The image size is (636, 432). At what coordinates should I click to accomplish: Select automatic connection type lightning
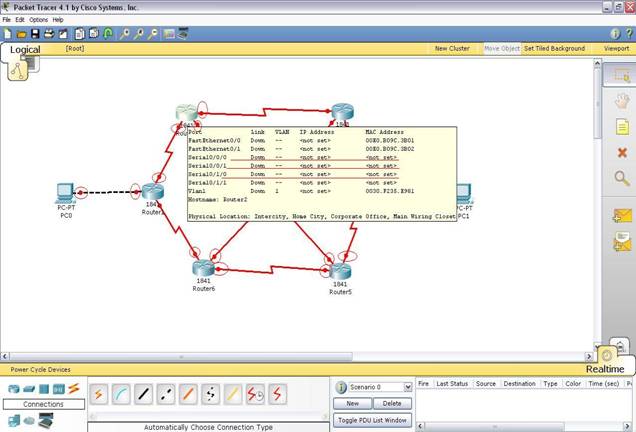99,394
